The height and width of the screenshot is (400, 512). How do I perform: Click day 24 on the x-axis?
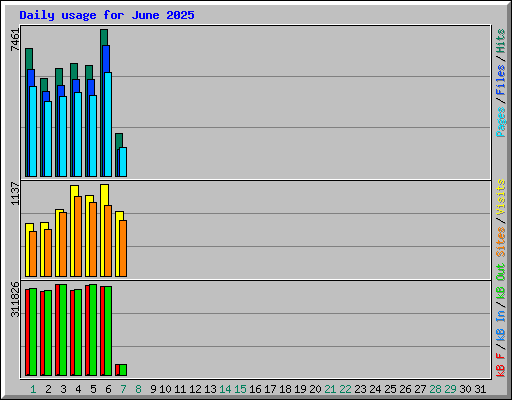(375, 389)
